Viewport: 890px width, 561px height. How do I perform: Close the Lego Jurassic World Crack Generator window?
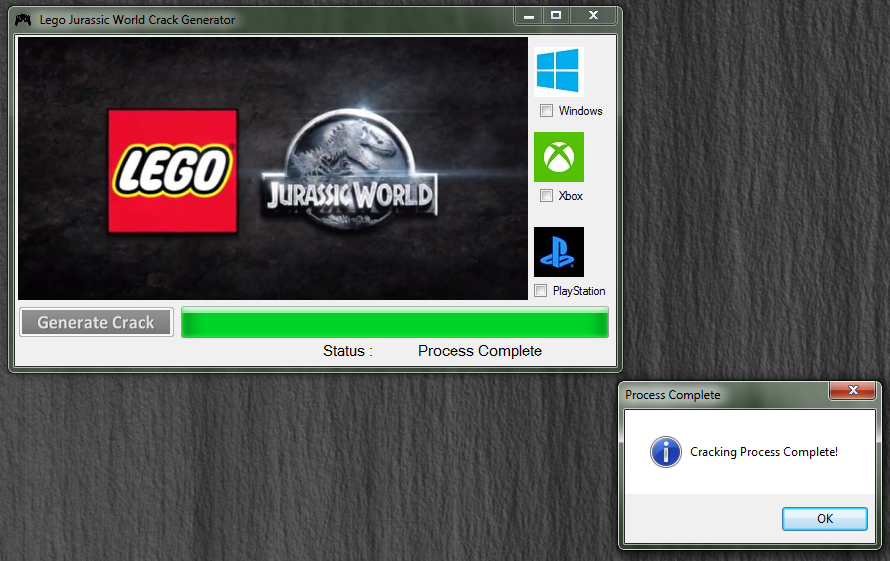(x=593, y=16)
